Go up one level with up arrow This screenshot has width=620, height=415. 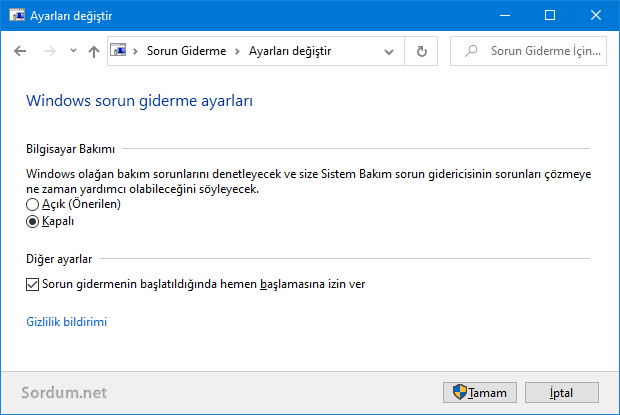click(94, 51)
